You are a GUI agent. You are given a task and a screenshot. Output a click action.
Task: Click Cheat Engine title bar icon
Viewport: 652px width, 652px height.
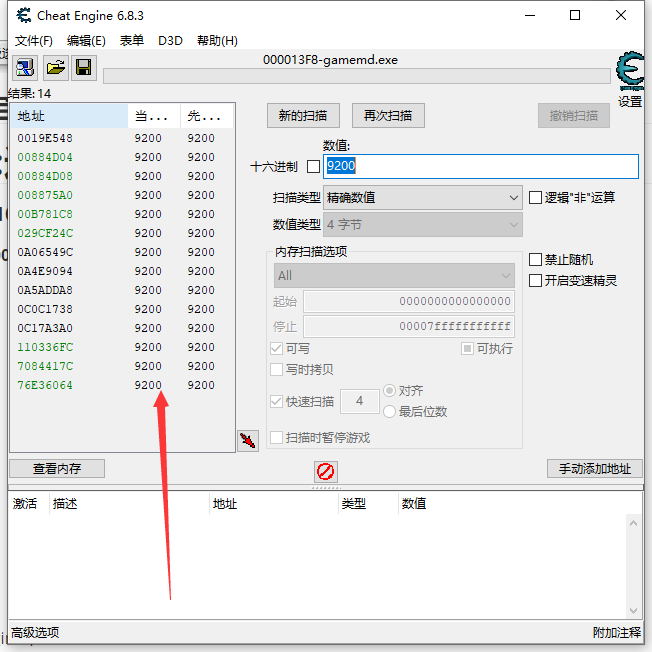pos(20,15)
